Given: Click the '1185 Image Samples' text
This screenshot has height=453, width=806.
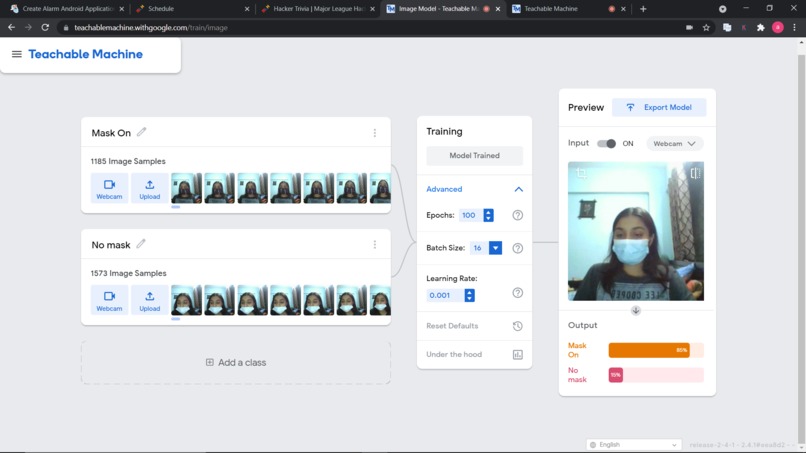Looking at the screenshot, I should point(128,161).
